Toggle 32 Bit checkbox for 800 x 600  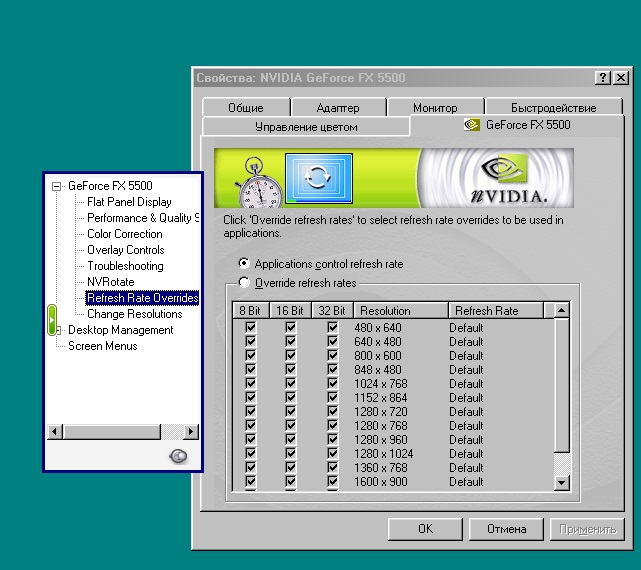[333, 355]
